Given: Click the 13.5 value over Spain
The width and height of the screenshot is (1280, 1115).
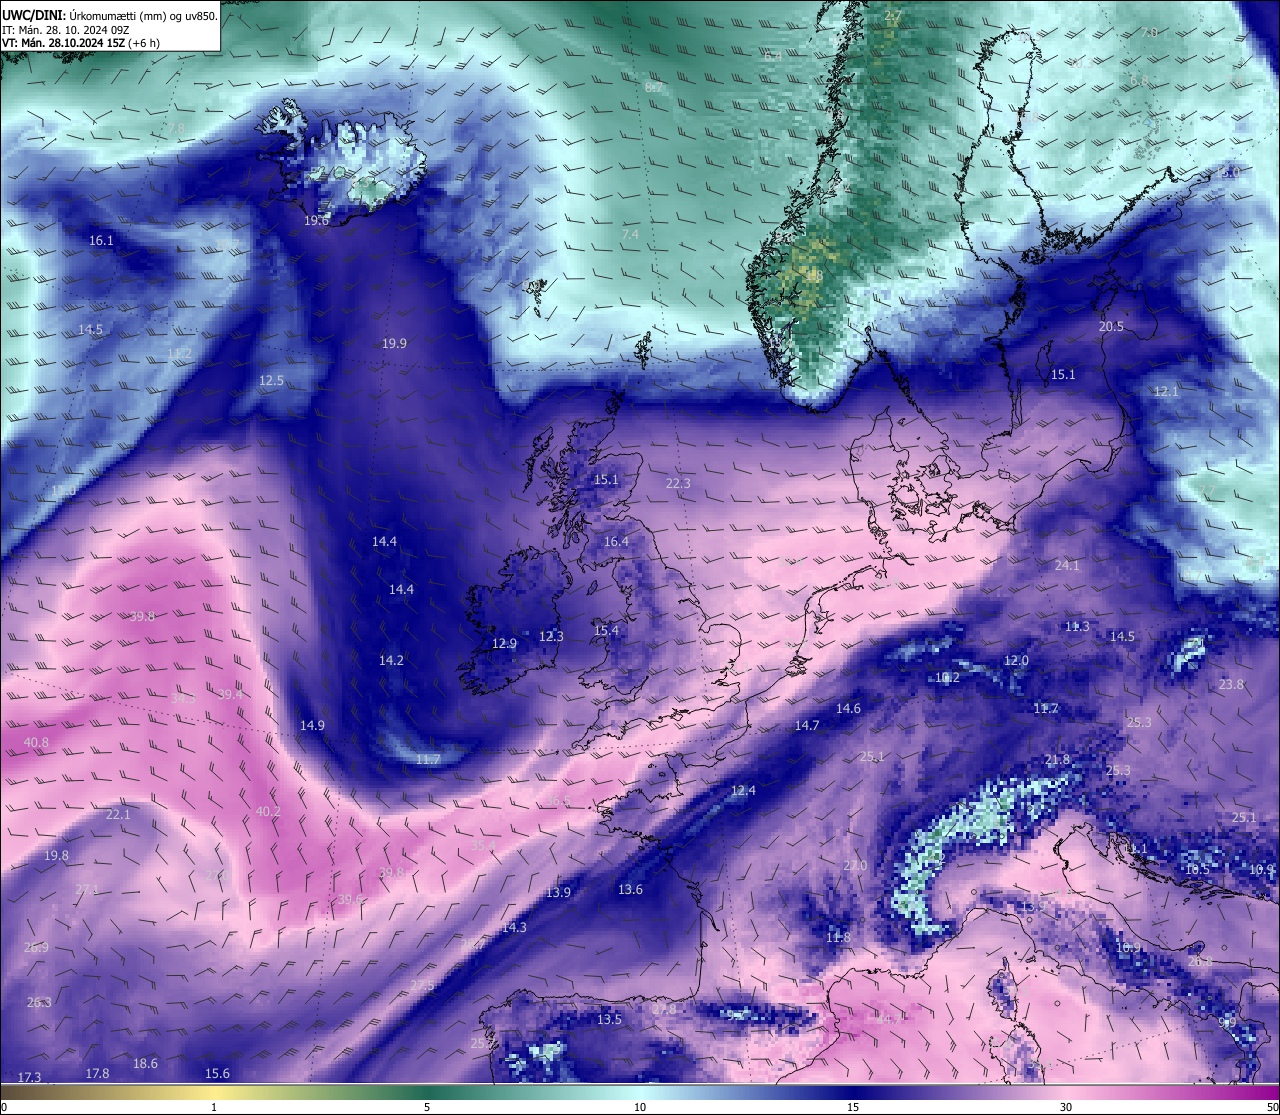Looking at the screenshot, I should tap(609, 1020).
